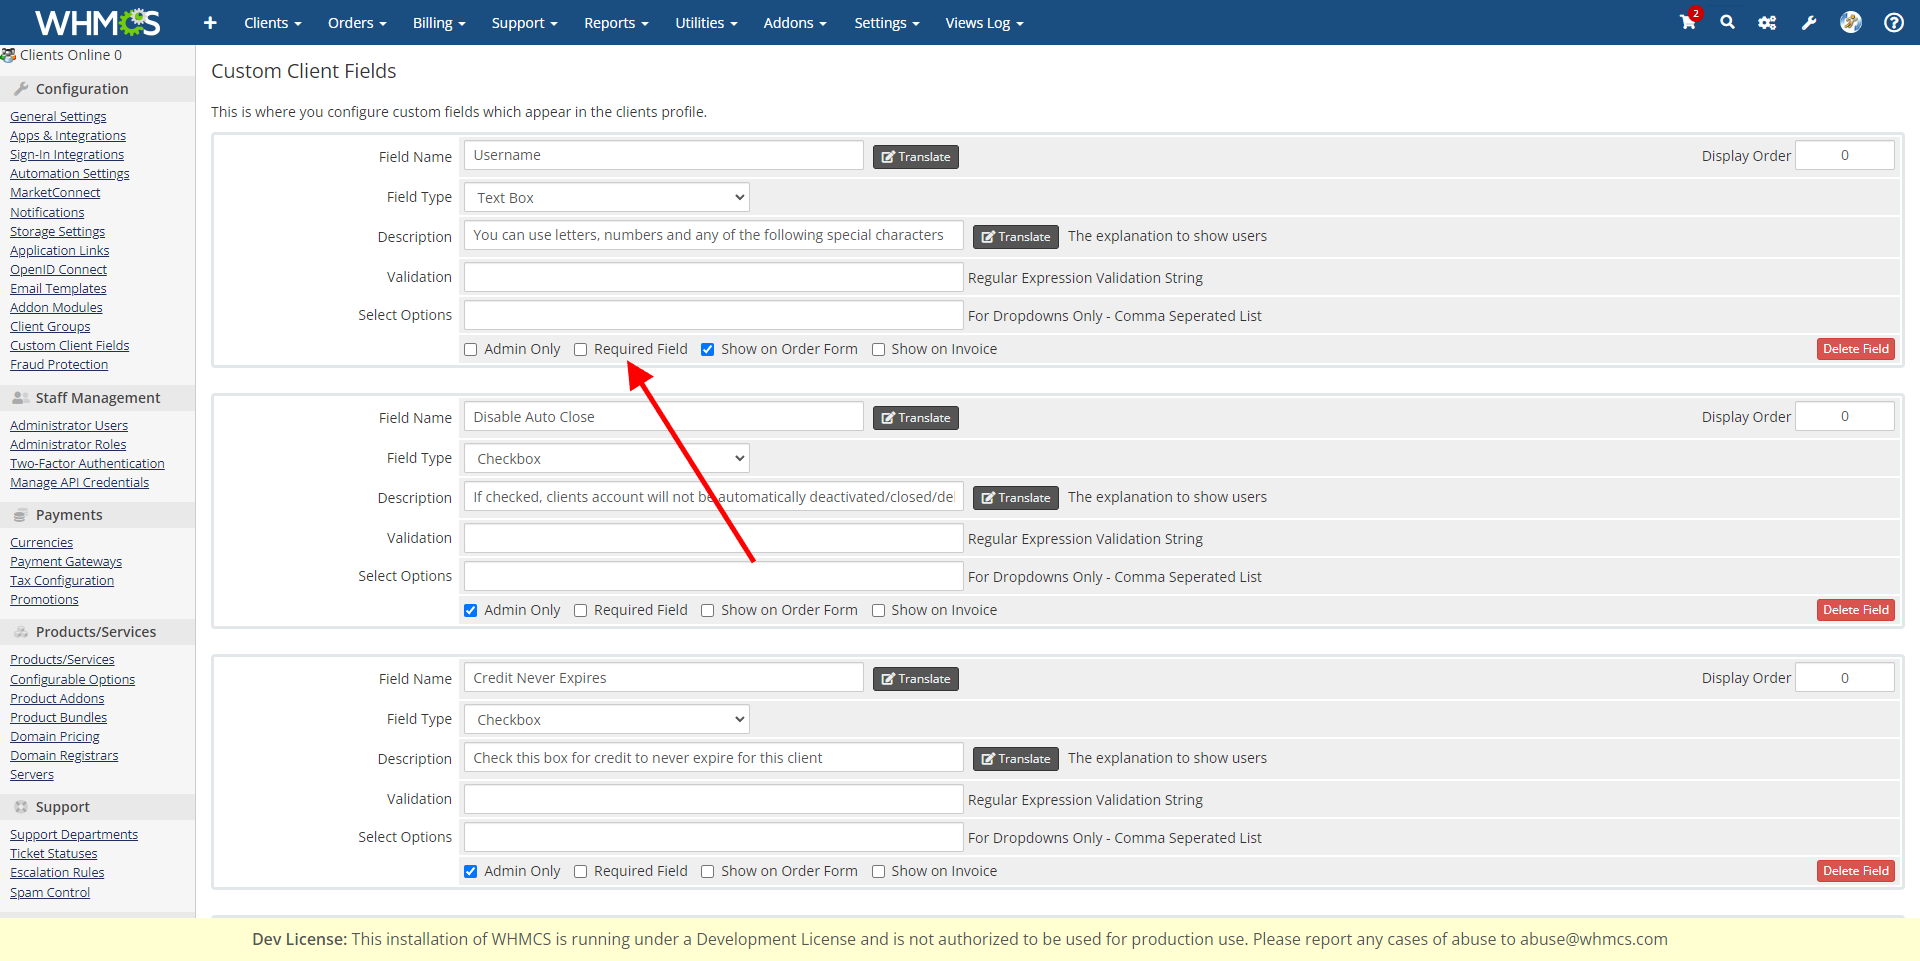Open the shopping cart icon in header
Image resolution: width=1920 pixels, height=961 pixels.
coord(1688,22)
